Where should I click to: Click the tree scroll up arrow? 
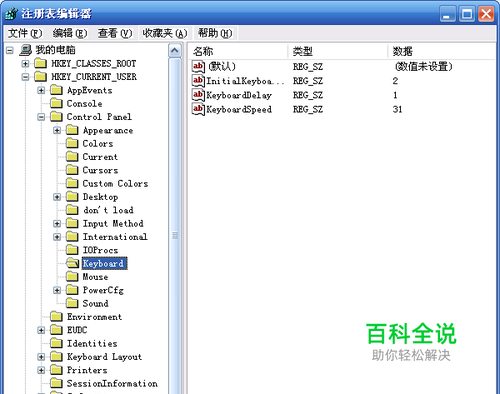[175, 51]
